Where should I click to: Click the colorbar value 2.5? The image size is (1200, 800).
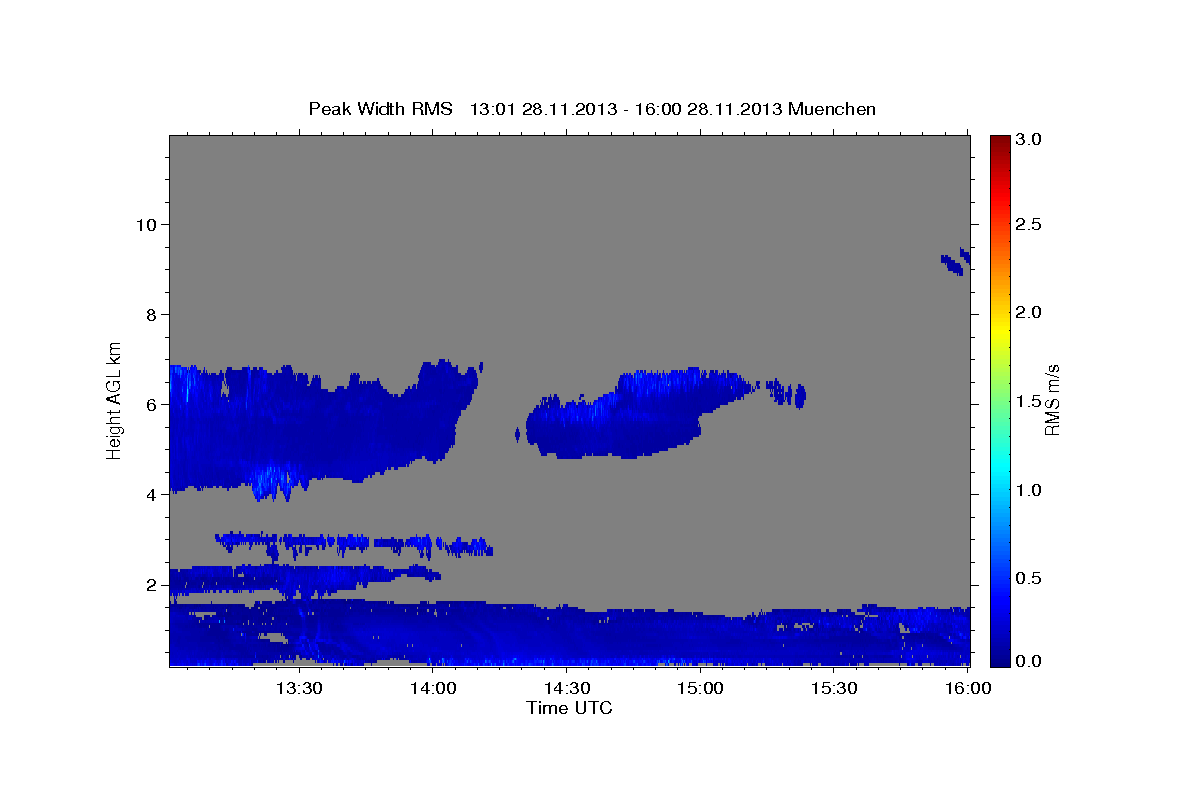pyautogui.click(x=1030, y=224)
